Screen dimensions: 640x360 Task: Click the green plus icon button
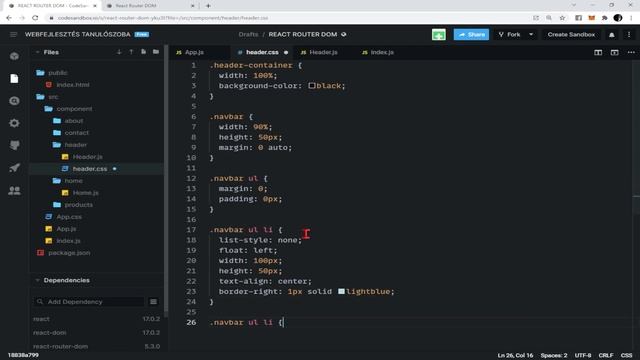[439, 35]
